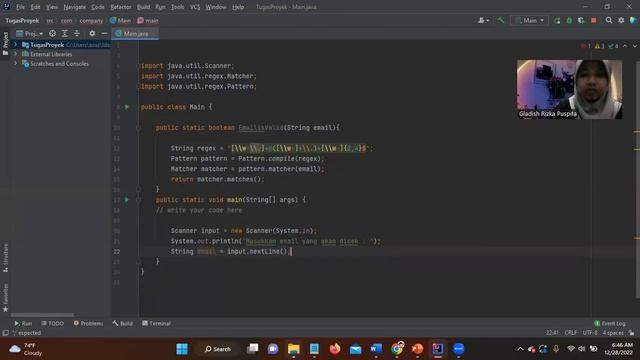Click the JetBrains toolbox icon at top right
The height and width of the screenshot is (360, 640).
point(633,20)
